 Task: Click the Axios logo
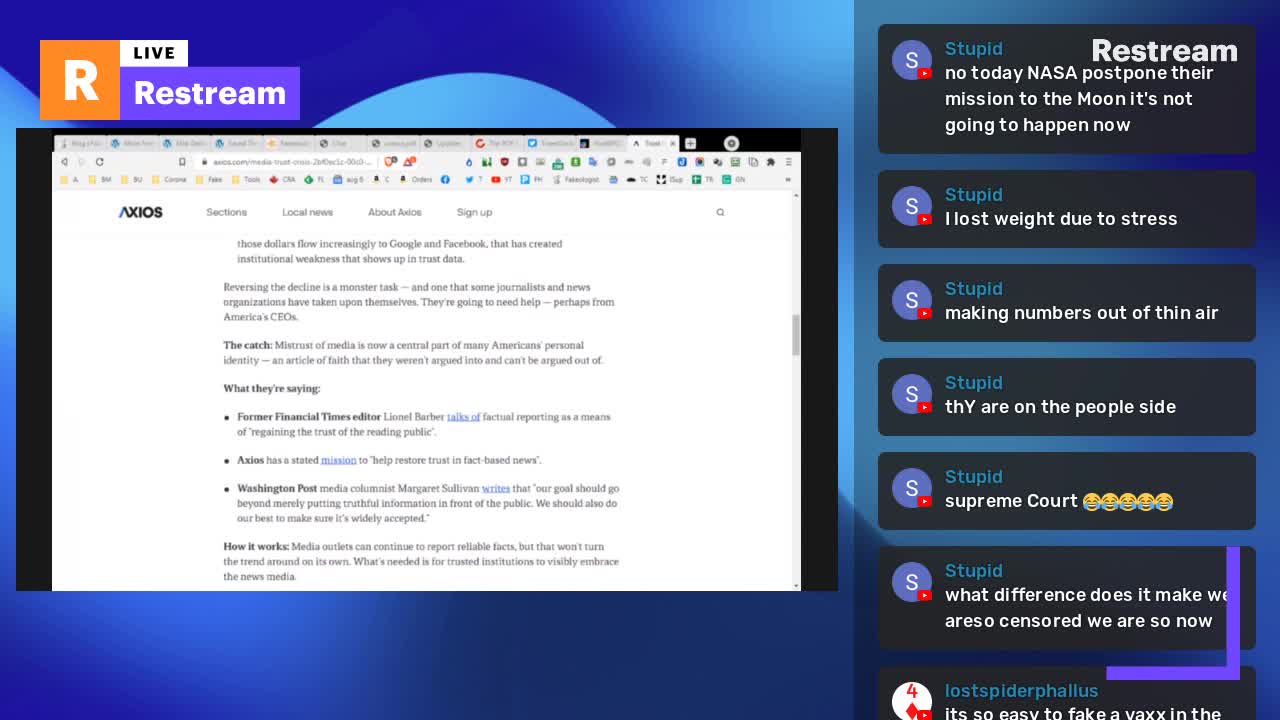coord(140,212)
